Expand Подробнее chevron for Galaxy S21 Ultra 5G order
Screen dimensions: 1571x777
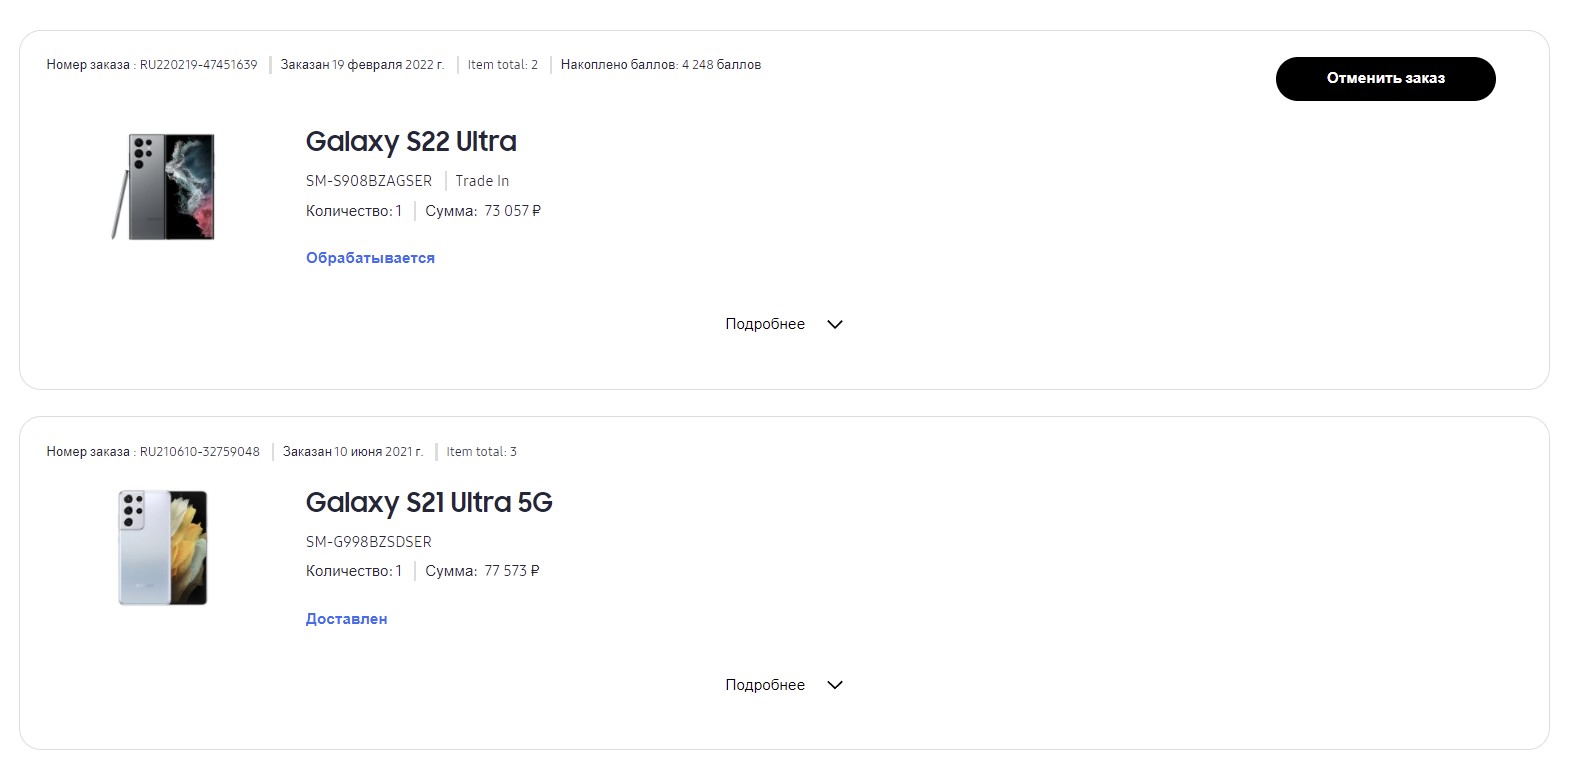click(835, 685)
